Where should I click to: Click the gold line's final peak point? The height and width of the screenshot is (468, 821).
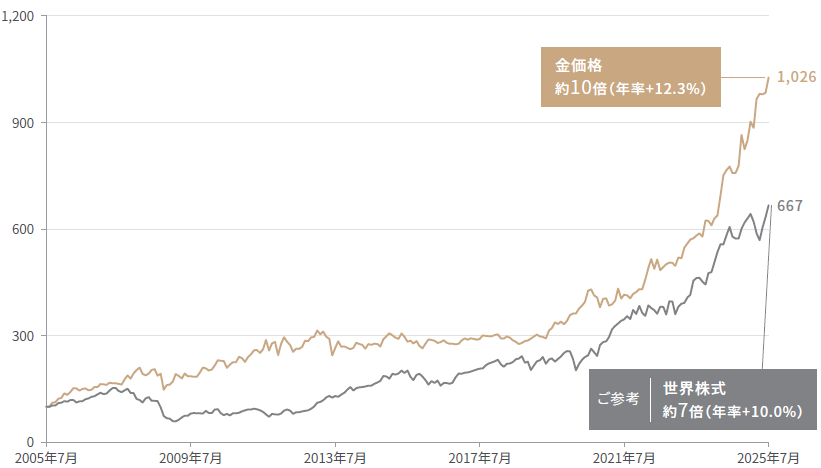pyautogui.click(x=768, y=77)
